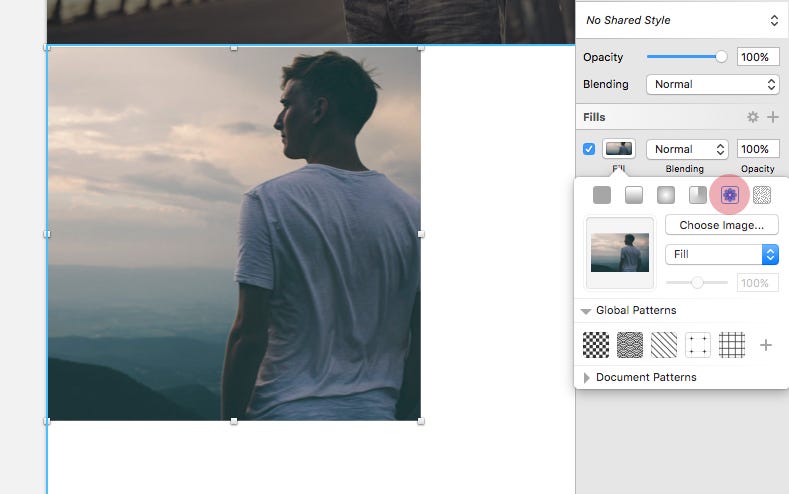Open the layer Blending Normal dropdown
789x494 pixels.
click(x=713, y=85)
